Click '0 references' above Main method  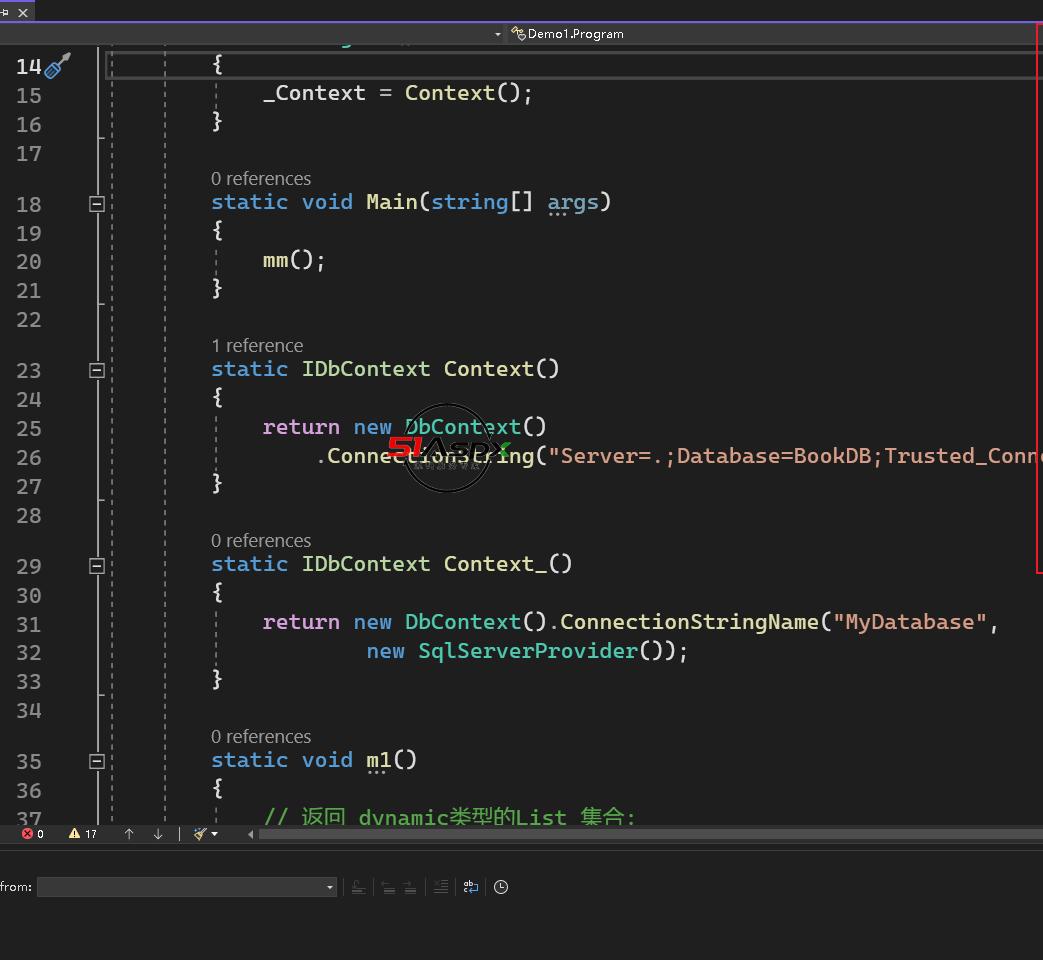[x=261, y=179]
